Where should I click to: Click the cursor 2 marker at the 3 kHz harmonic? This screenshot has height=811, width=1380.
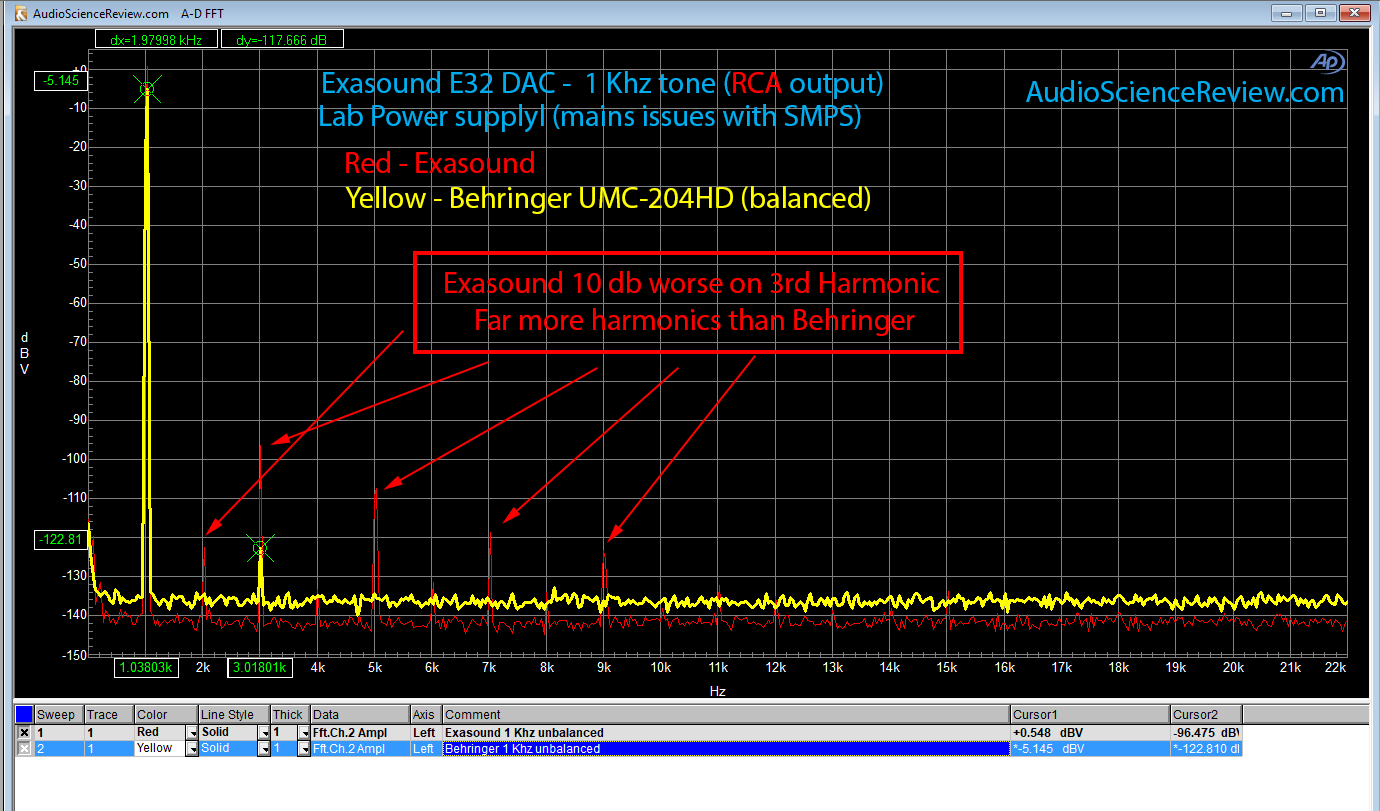pyautogui.click(x=261, y=547)
